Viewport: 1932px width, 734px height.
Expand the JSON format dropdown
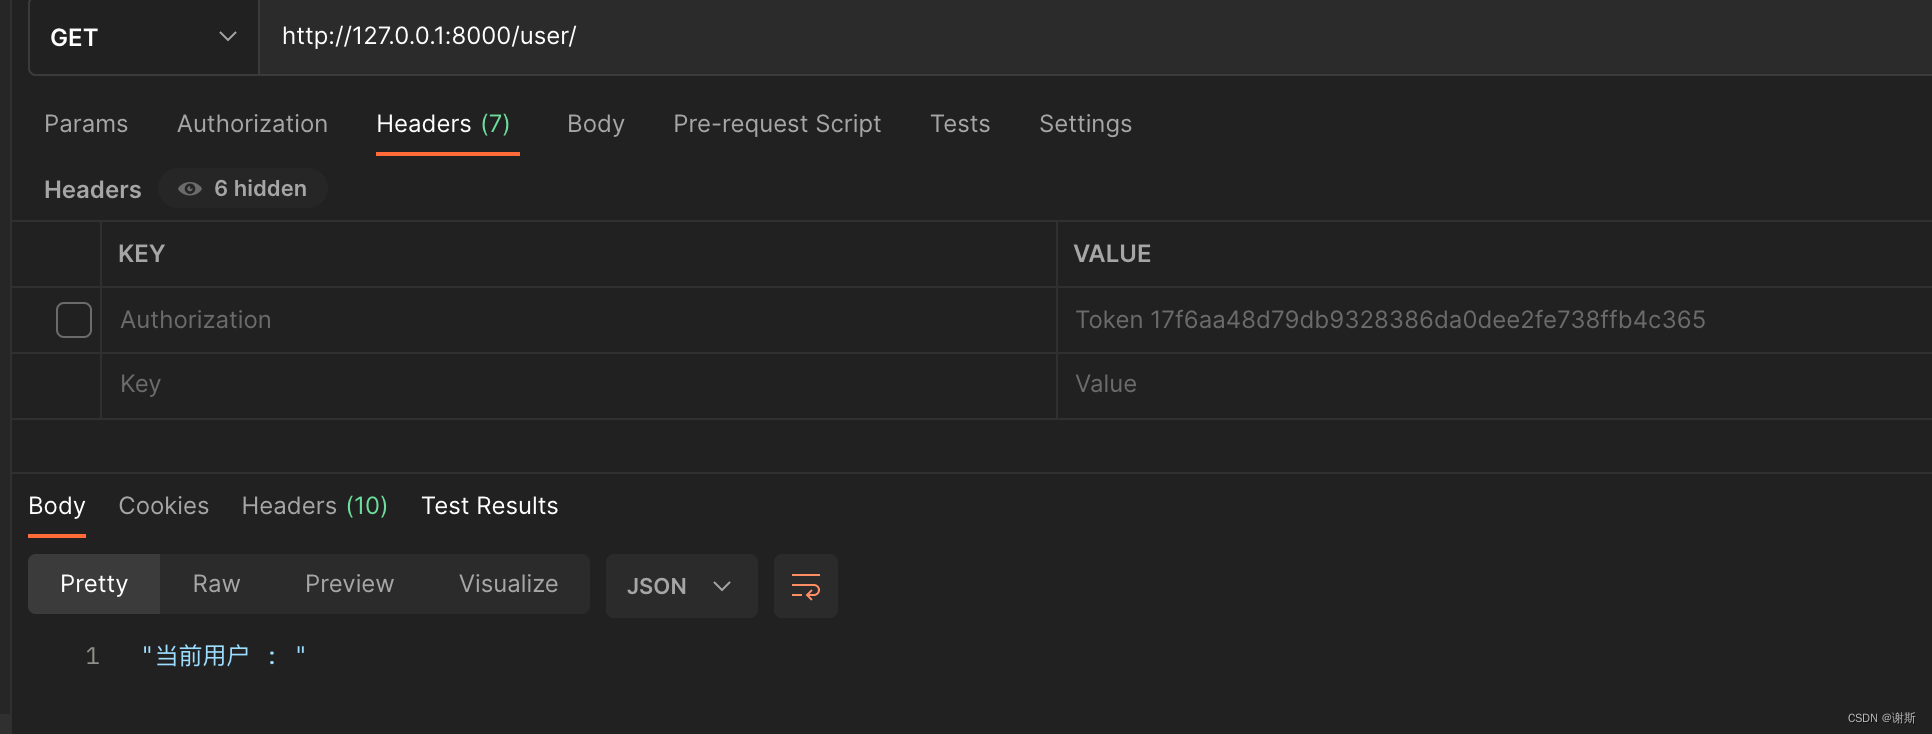pyautogui.click(x=681, y=586)
